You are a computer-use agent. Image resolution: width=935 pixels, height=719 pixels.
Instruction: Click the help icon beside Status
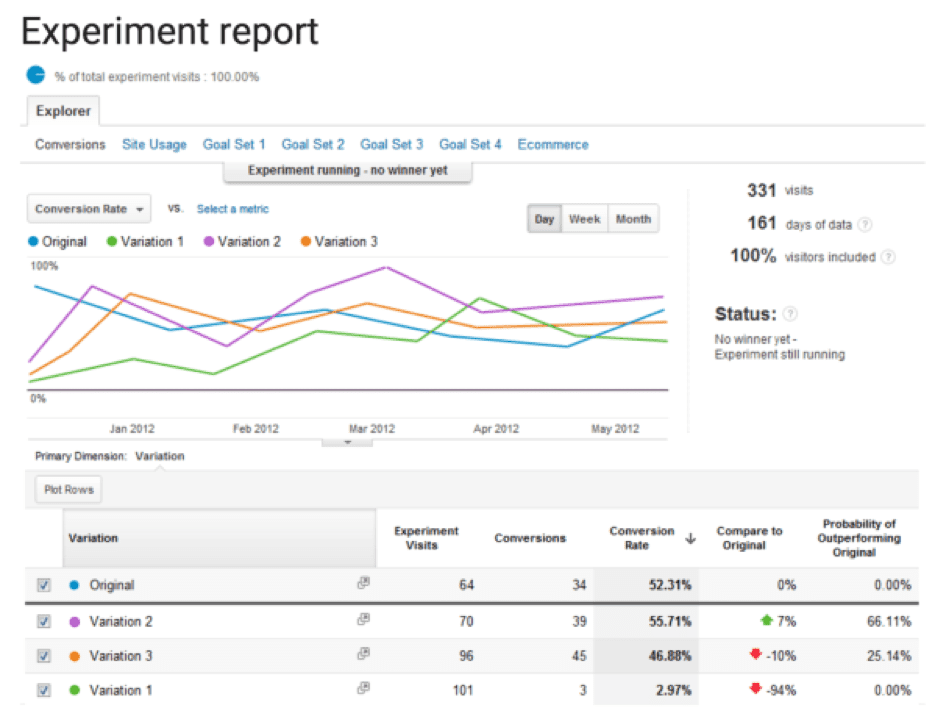tap(790, 314)
